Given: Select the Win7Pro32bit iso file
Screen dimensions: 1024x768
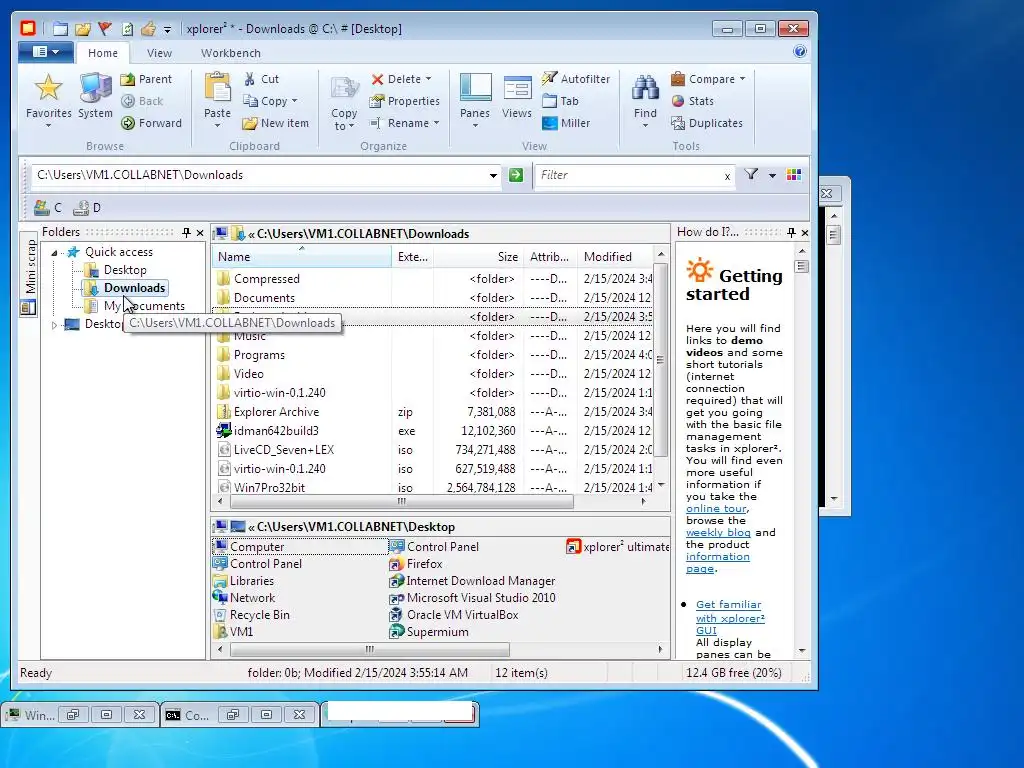Looking at the screenshot, I should [x=269, y=487].
